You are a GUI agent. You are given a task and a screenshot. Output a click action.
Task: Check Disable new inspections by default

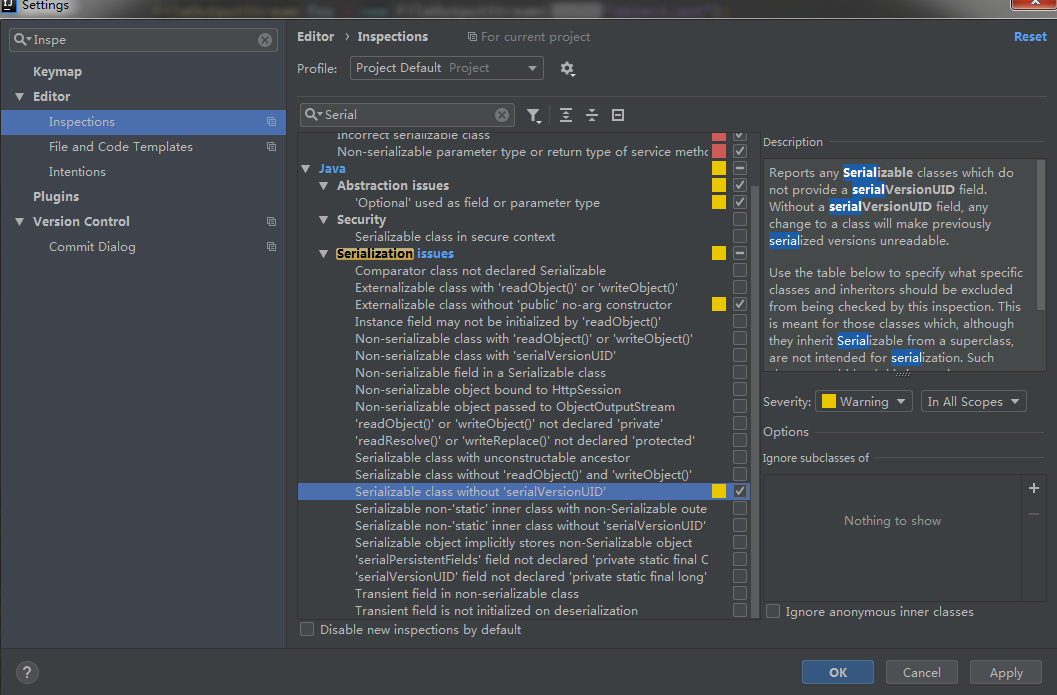click(x=307, y=629)
